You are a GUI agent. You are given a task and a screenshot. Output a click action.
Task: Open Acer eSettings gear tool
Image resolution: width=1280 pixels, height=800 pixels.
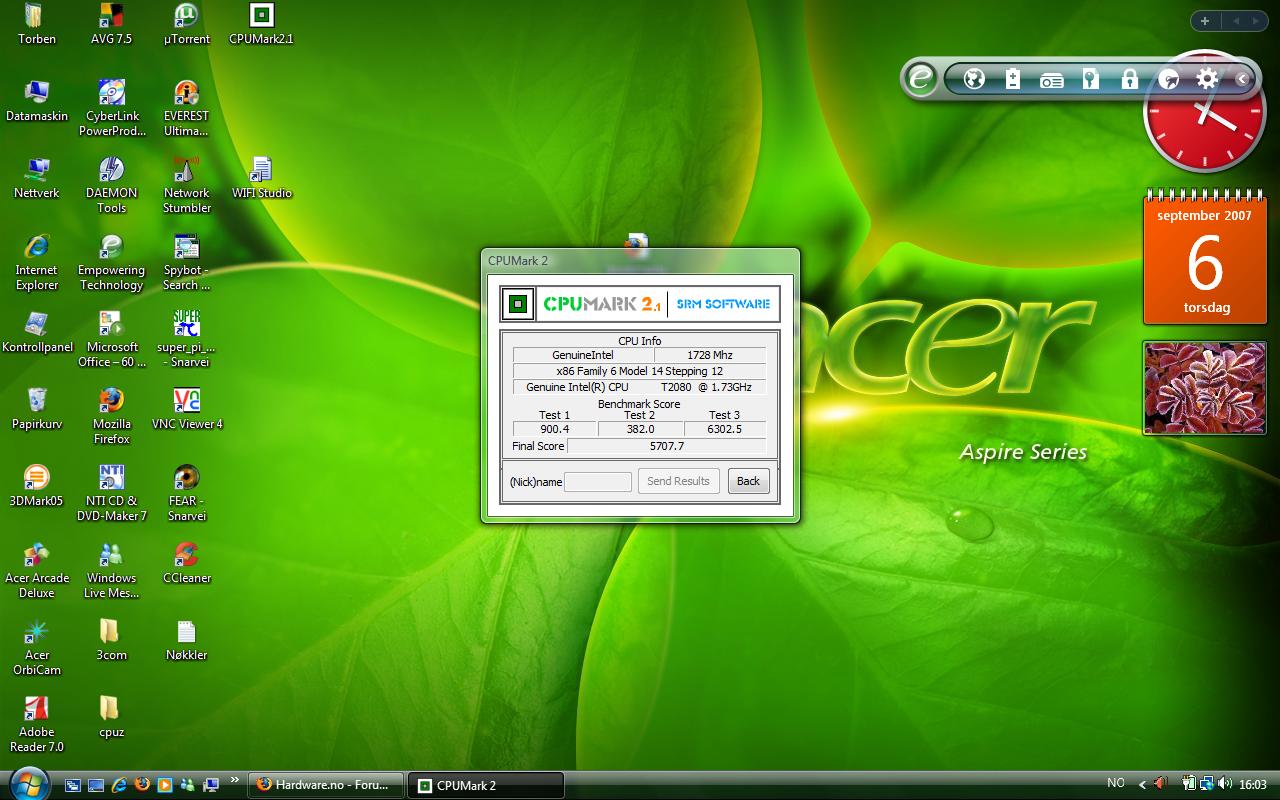(x=1207, y=78)
